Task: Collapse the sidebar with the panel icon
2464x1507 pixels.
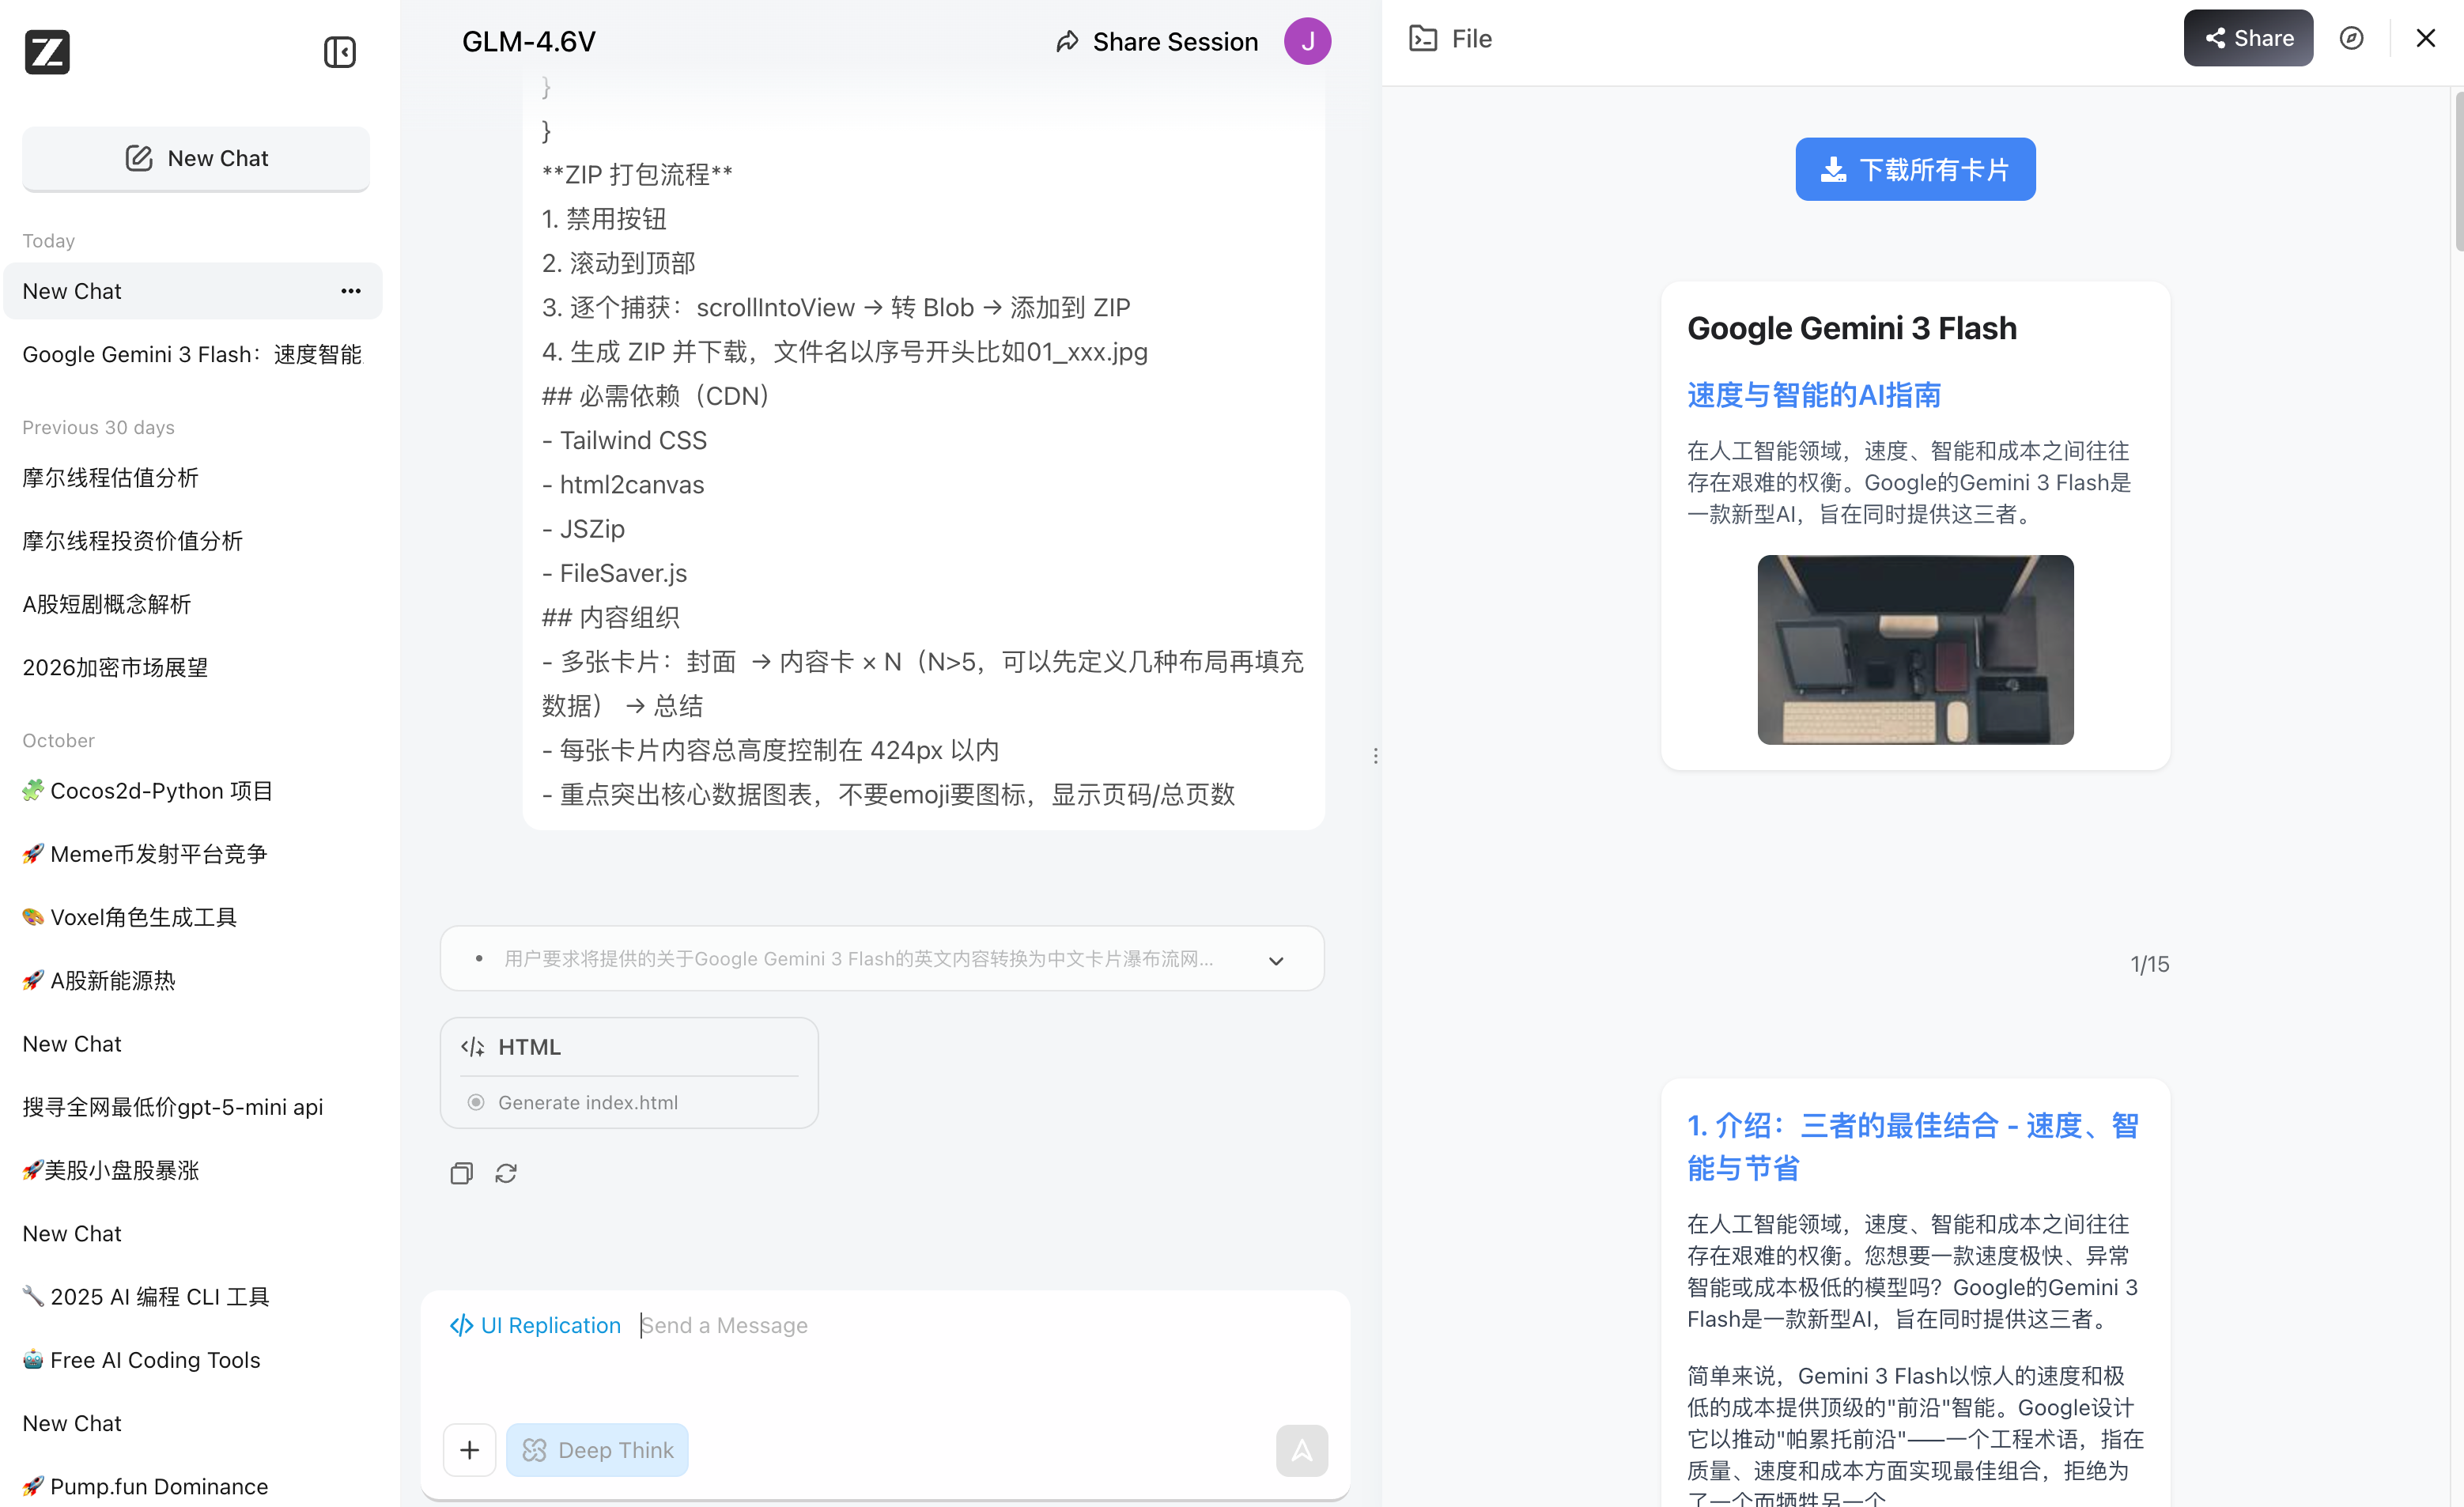Action: pos(339,52)
